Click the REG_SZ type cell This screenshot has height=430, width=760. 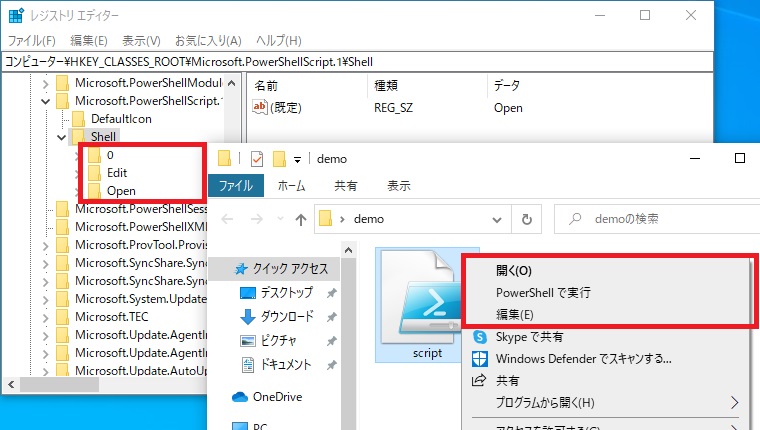393,108
